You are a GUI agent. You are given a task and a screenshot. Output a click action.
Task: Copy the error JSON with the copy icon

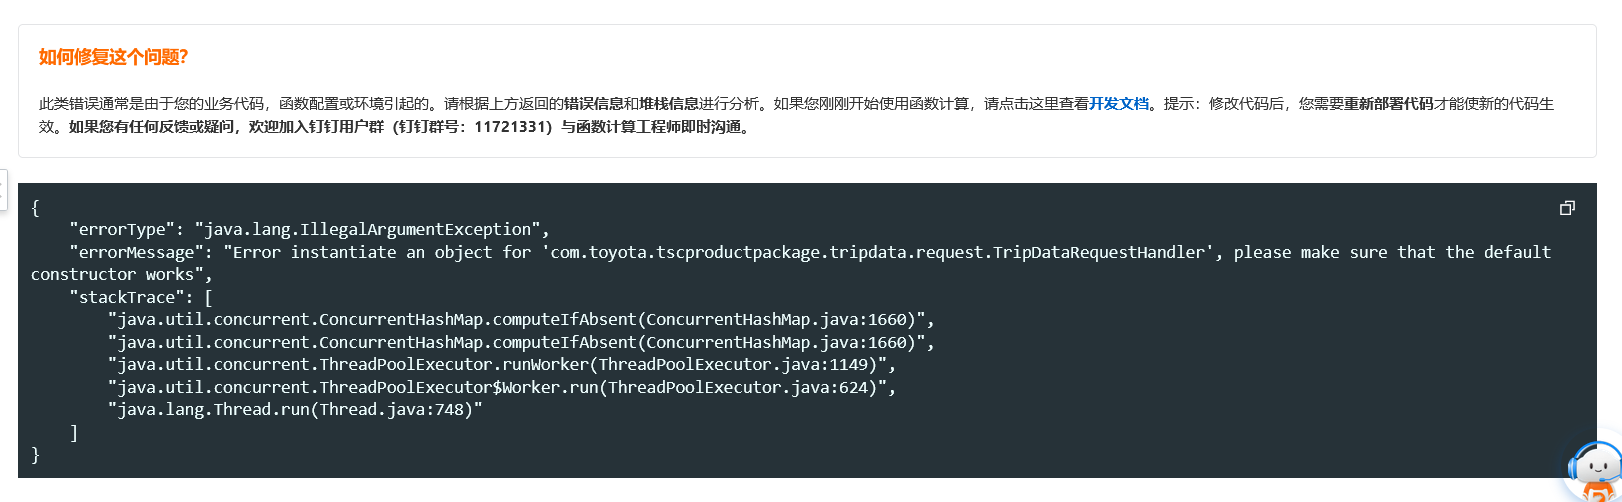click(1567, 208)
